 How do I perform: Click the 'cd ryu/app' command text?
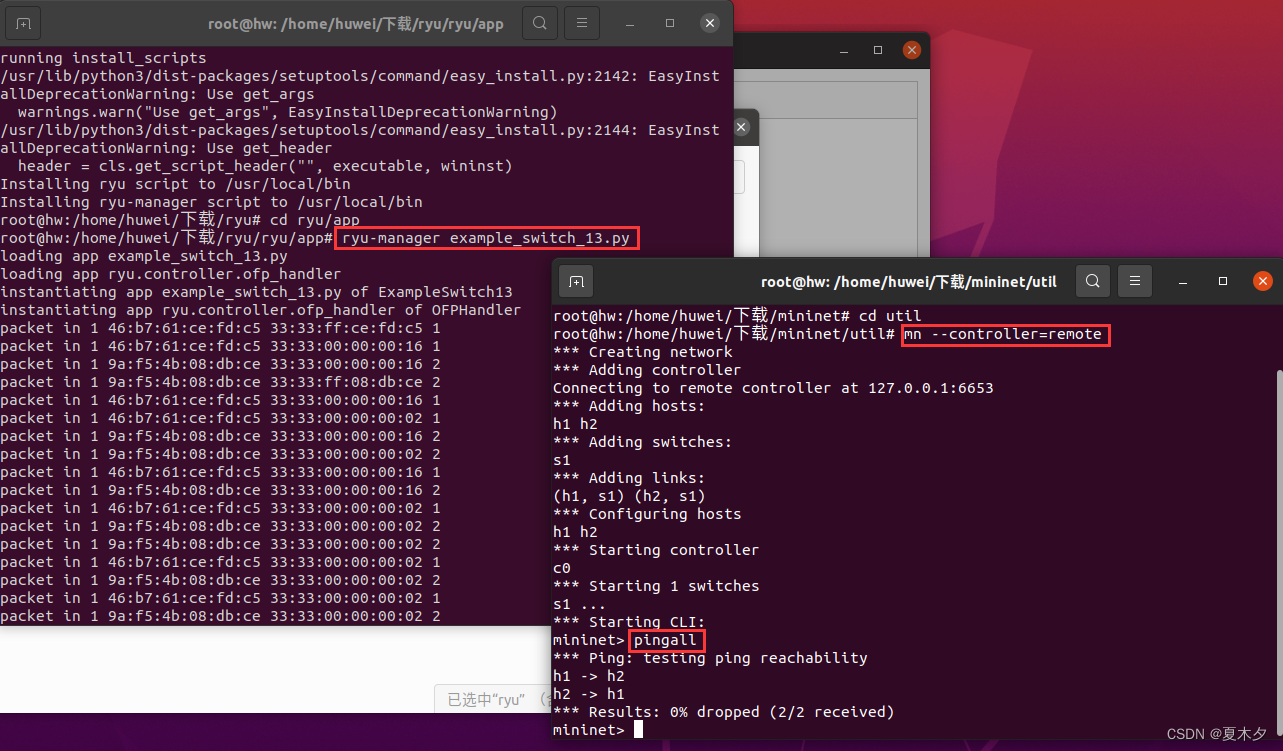pyautogui.click(x=315, y=220)
